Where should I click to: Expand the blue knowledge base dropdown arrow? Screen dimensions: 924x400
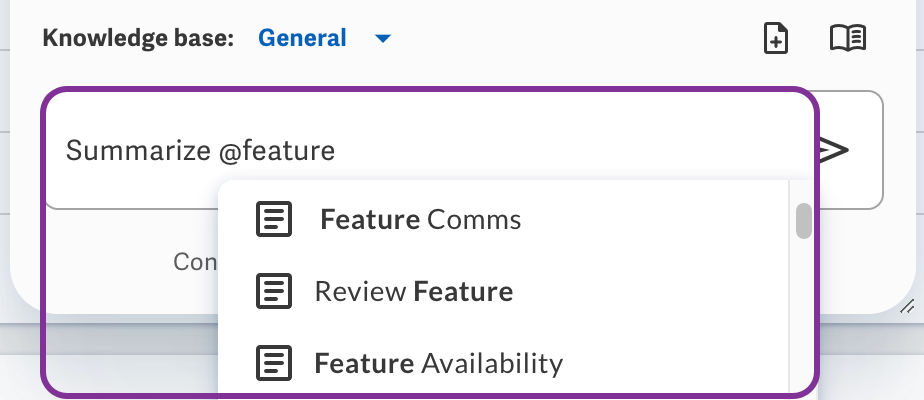tap(383, 39)
